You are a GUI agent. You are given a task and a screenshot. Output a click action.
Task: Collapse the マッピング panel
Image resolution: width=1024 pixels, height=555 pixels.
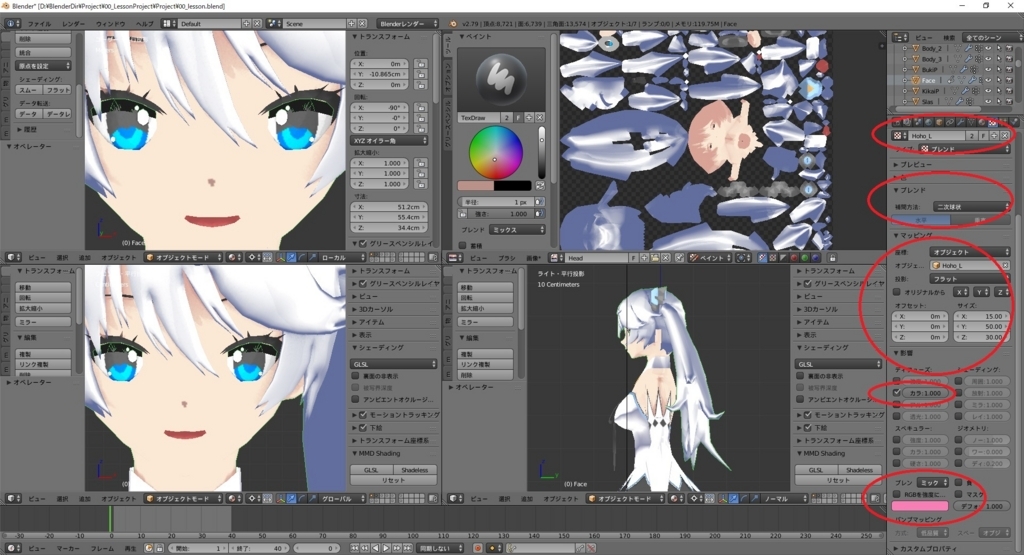point(913,235)
